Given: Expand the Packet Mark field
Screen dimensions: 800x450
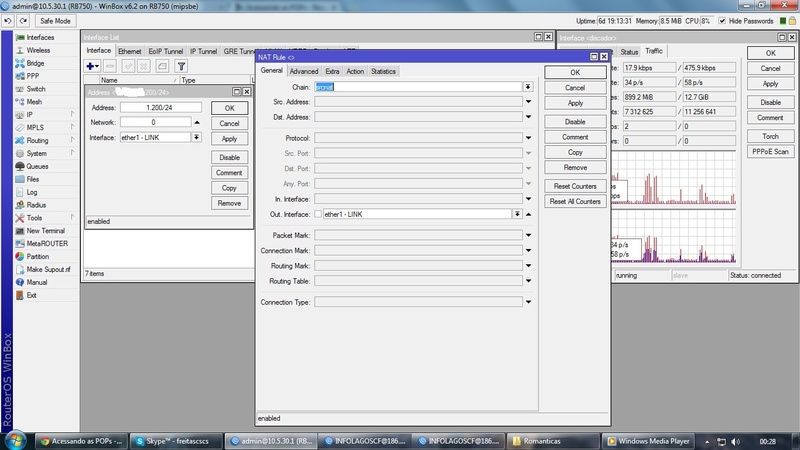Looking at the screenshot, I should (x=529, y=235).
